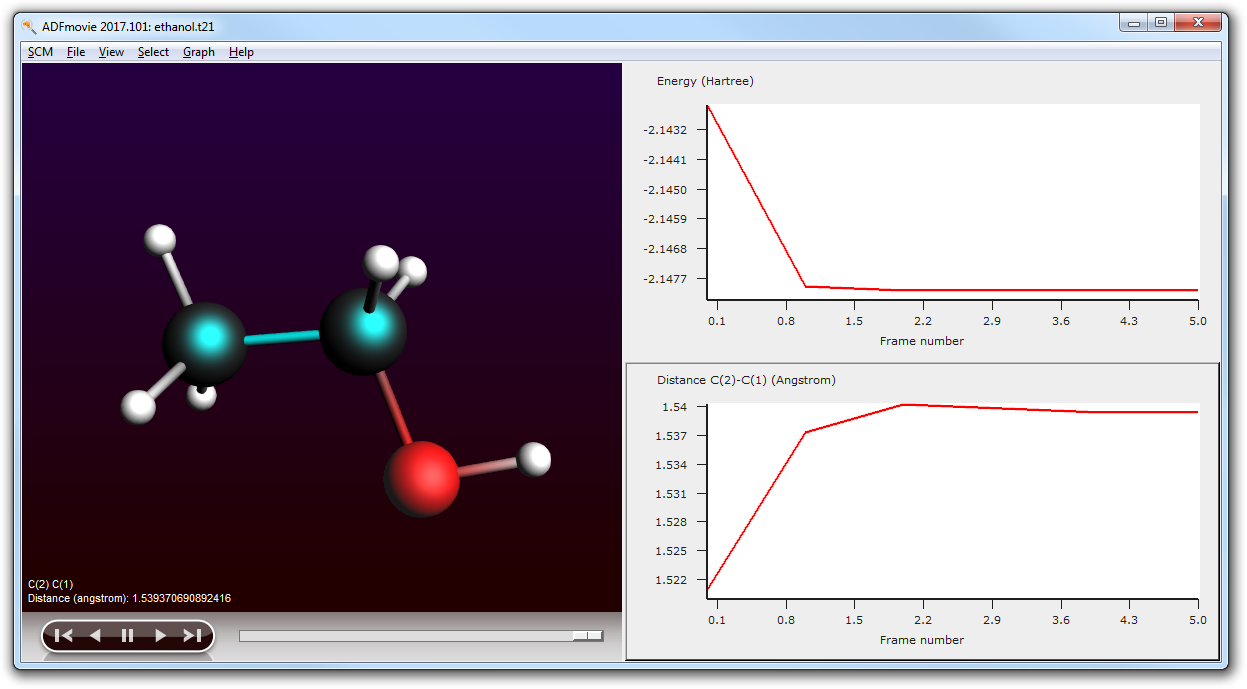1247x689 pixels.
Task: Open the Select menu
Action: click(153, 52)
